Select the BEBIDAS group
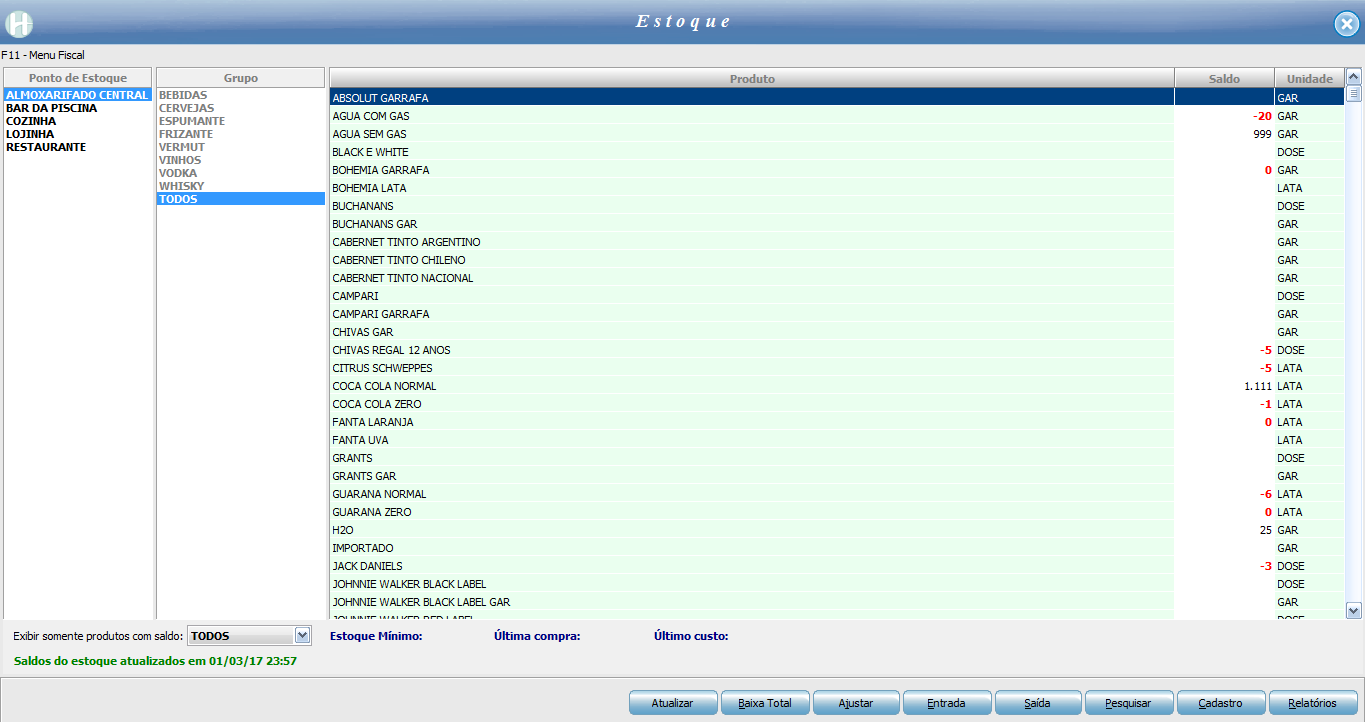Image resolution: width=1365 pixels, height=722 pixels. pos(241,95)
